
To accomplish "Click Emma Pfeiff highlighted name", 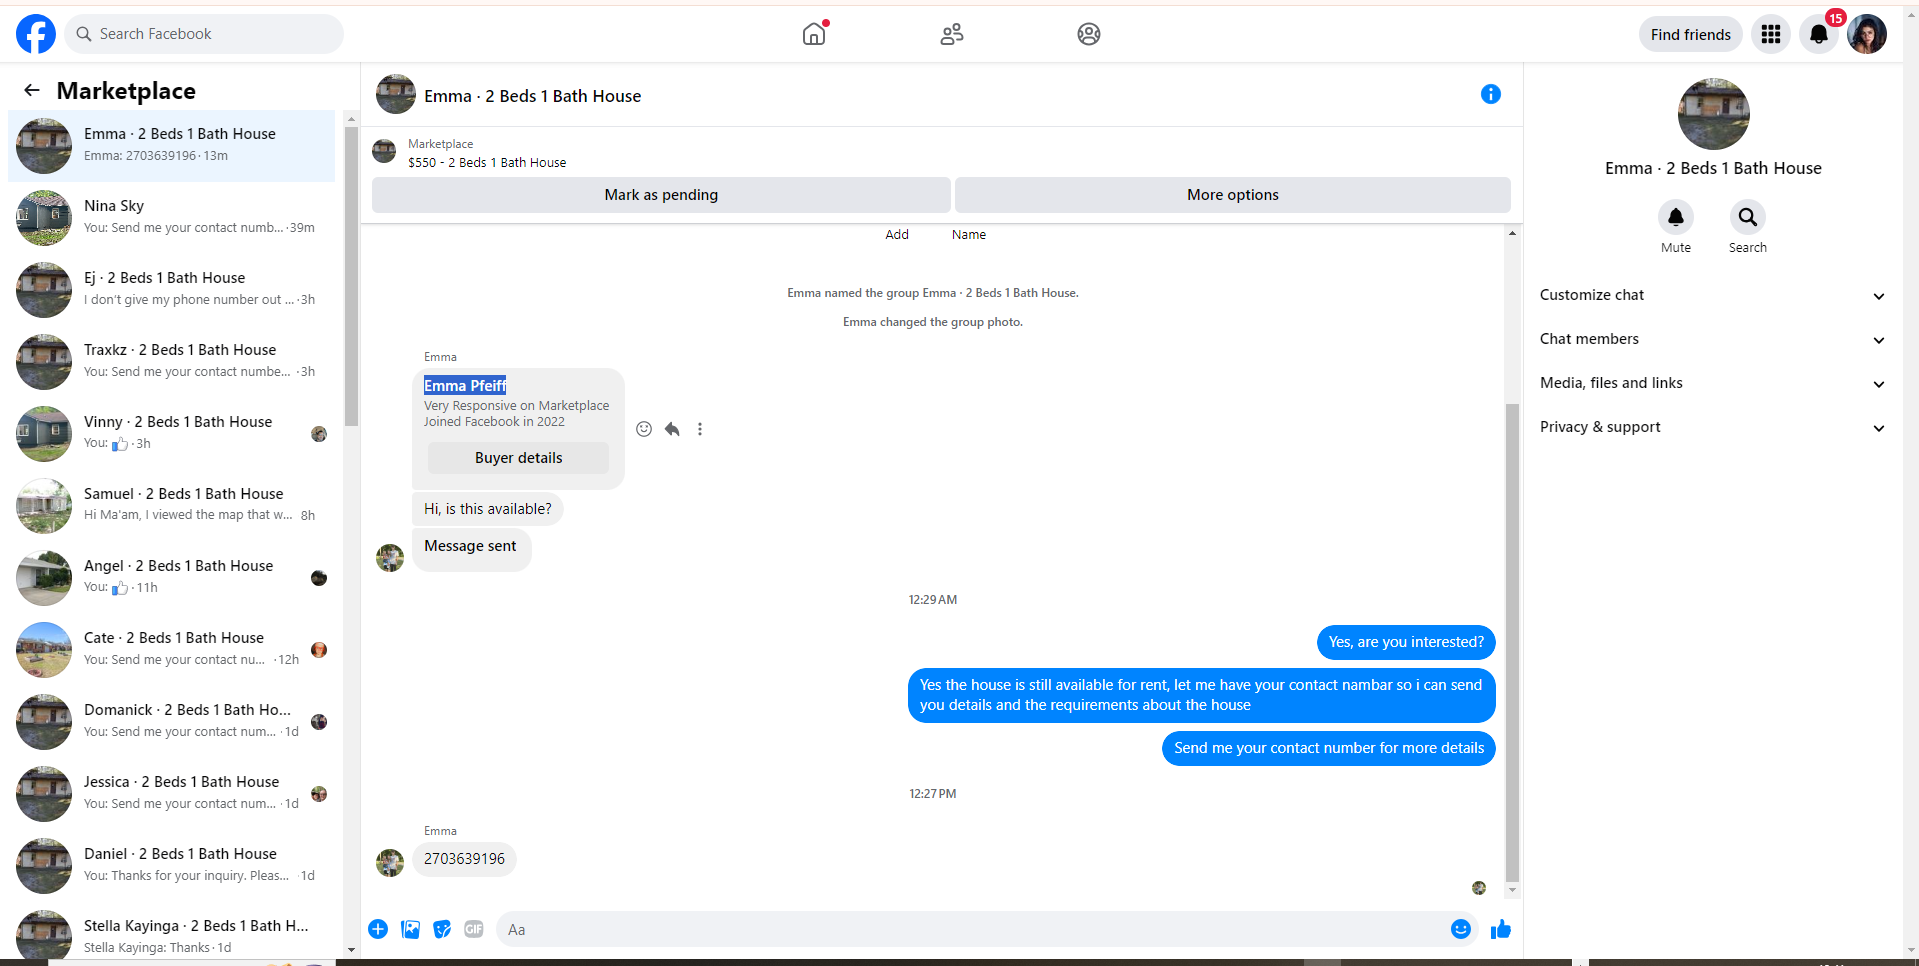I will coord(465,386).
